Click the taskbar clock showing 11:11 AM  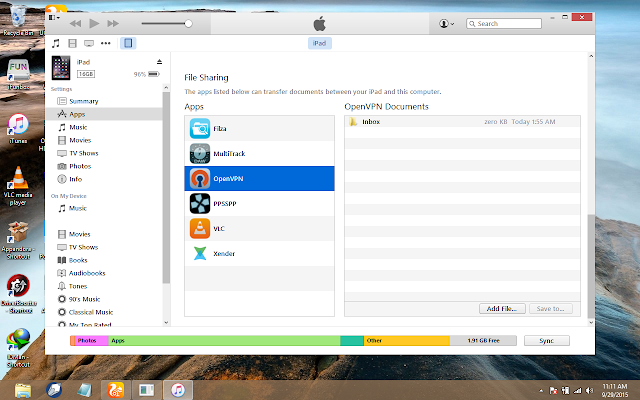click(x=614, y=391)
